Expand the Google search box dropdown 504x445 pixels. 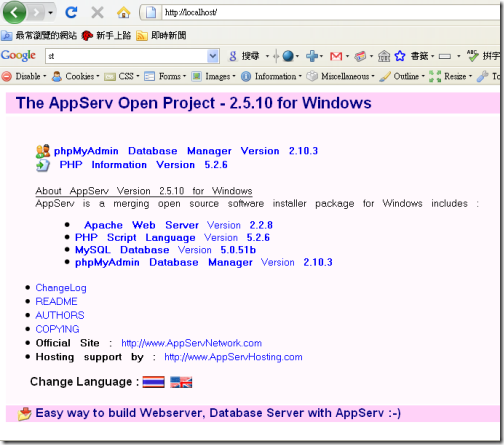pos(213,56)
